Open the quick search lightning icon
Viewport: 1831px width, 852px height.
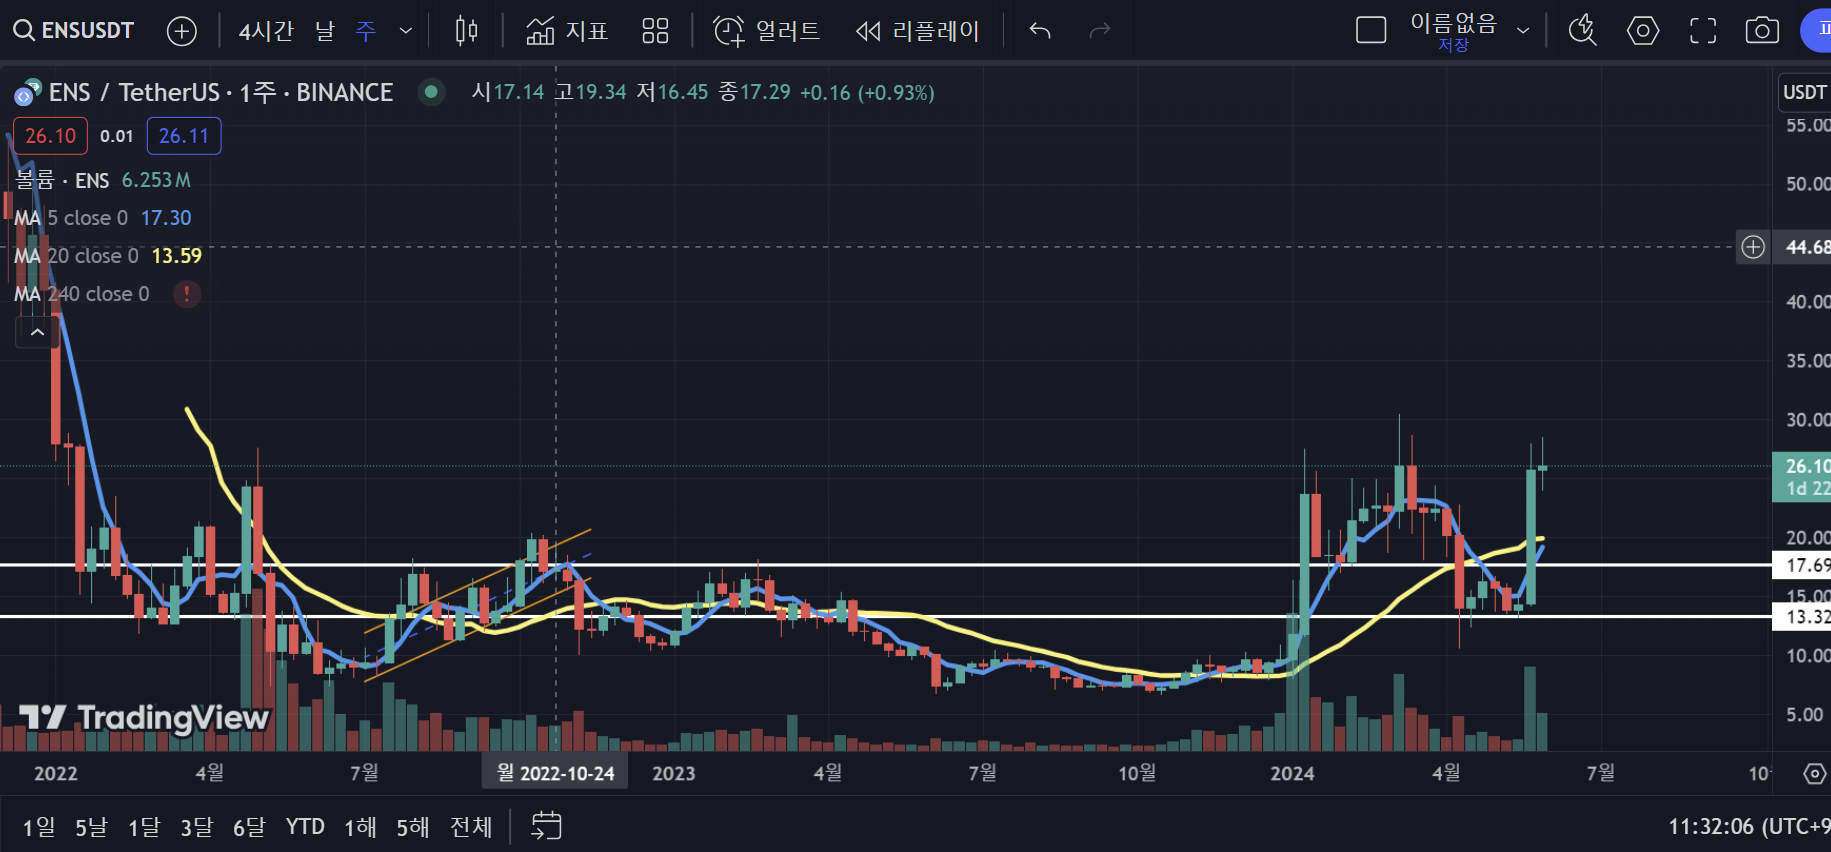click(x=1582, y=31)
